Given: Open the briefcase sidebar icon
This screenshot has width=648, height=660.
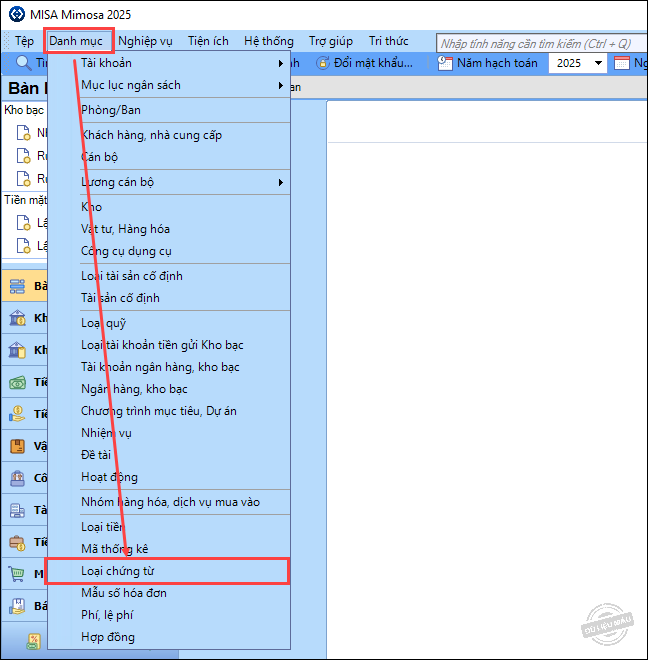Looking at the screenshot, I should pos(17,542).
